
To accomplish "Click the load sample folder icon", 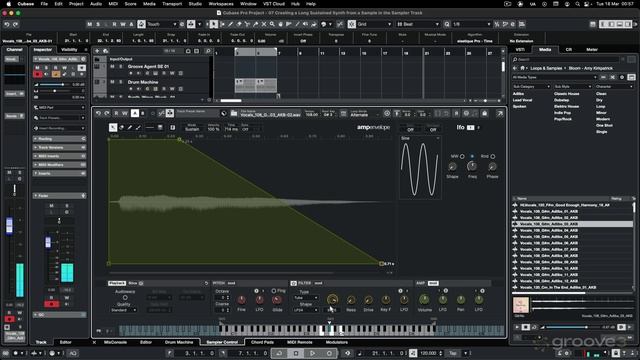I will tap(234, 113).
